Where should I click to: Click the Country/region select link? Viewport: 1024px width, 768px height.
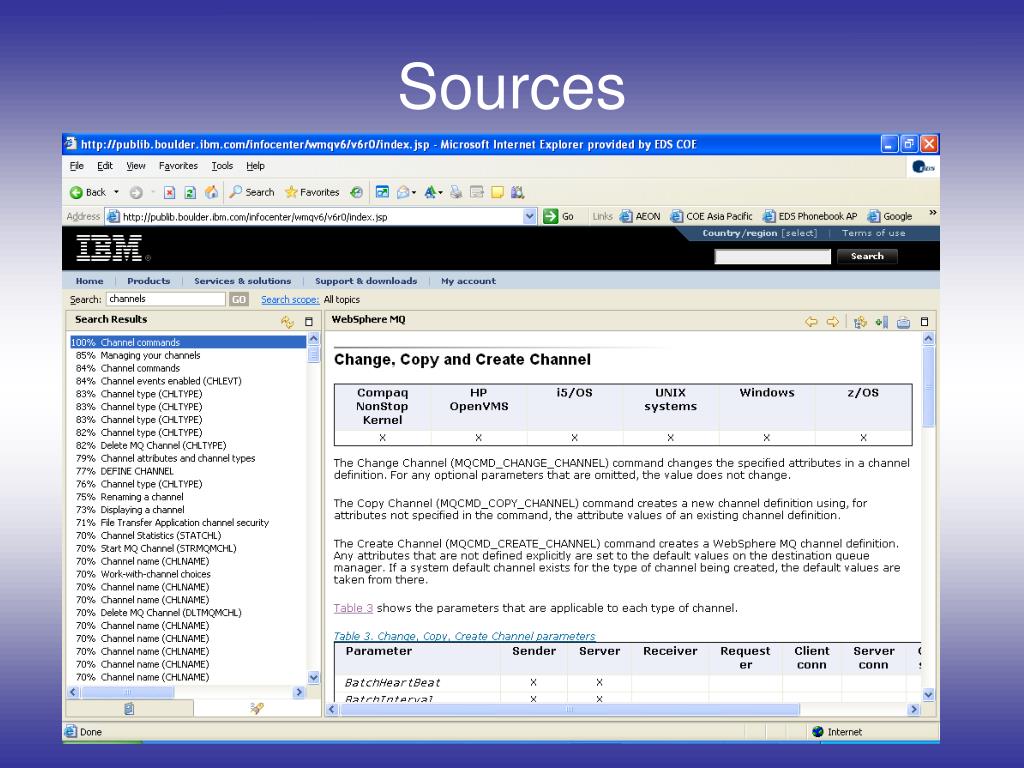pyautogui.click(x=760, y=233)
